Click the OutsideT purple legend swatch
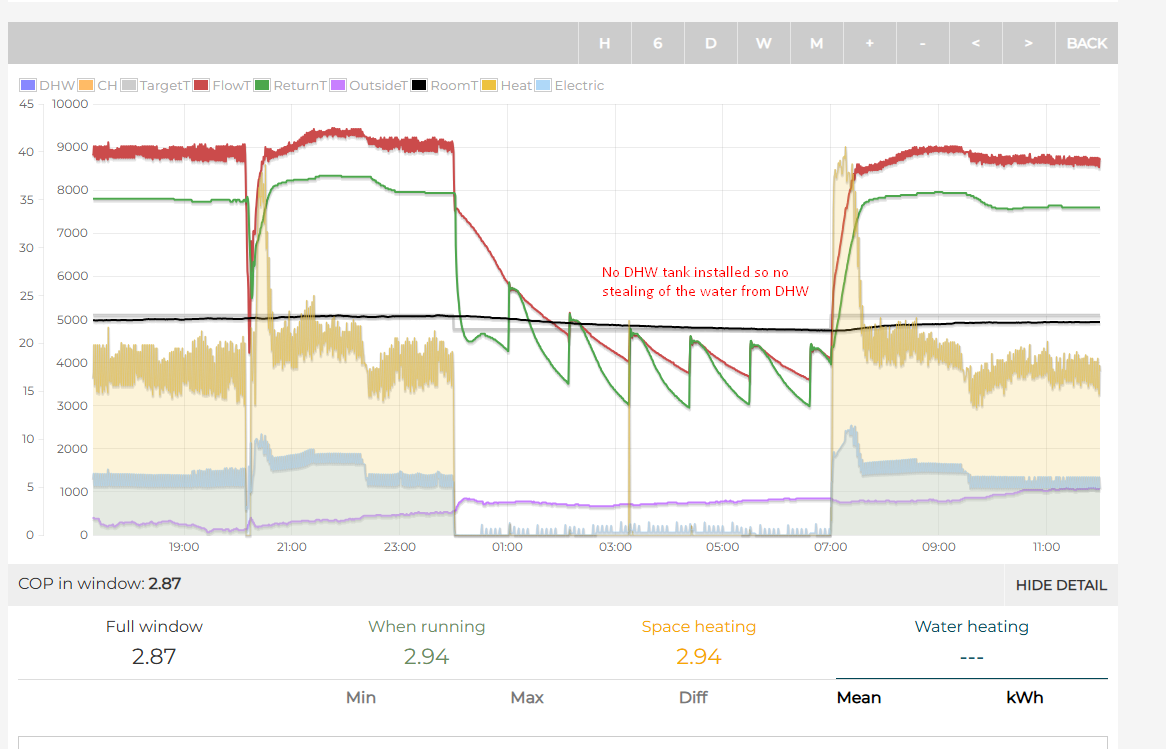The height and width of the screenshot is (749, 1166). (x=339, y=86)
